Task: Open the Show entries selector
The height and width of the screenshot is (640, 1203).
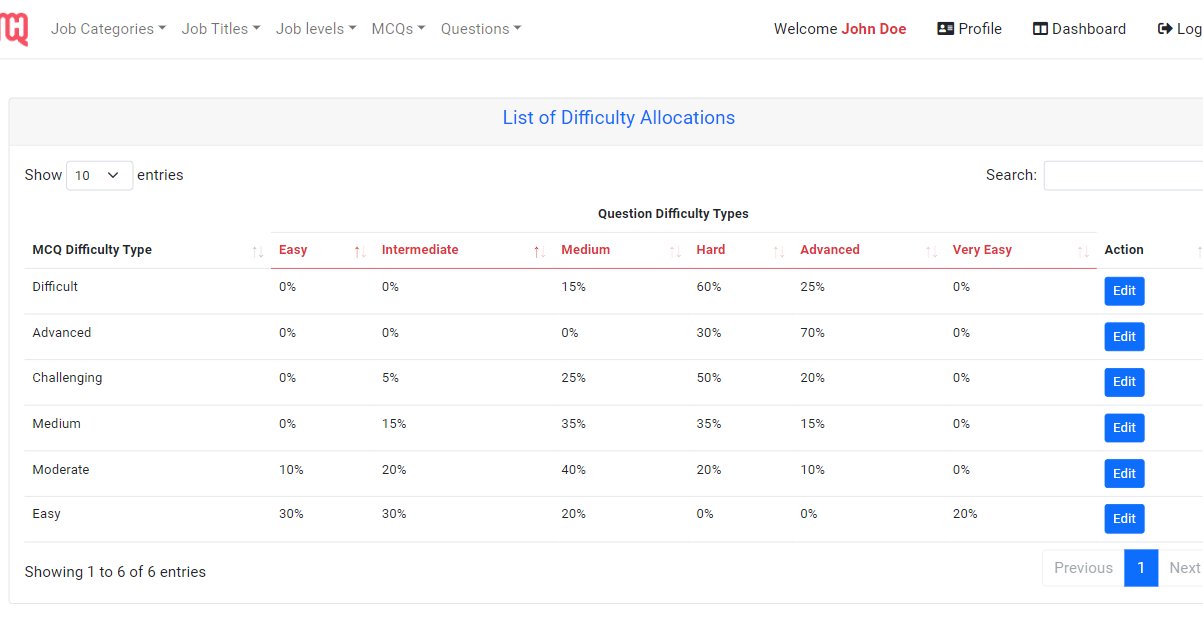Action: (x=99, y=174)
